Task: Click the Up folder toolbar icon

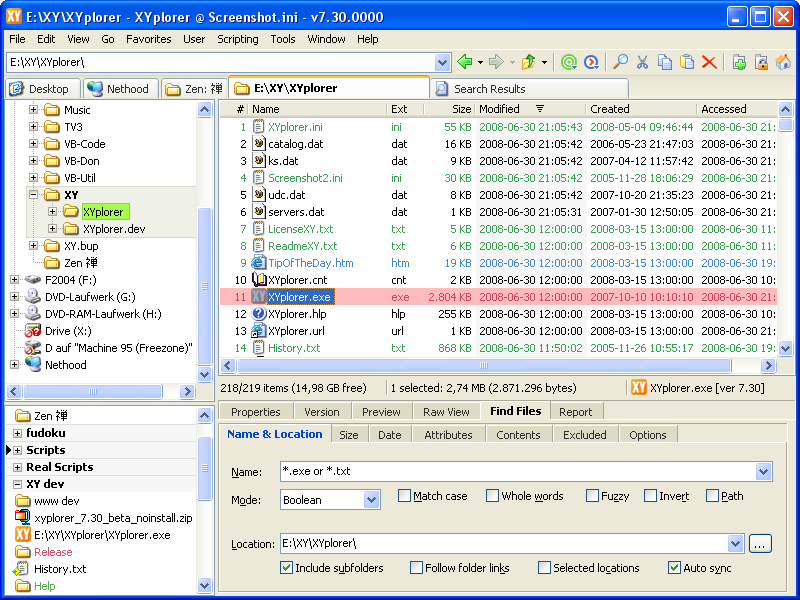Action: (x=529, y=62)
